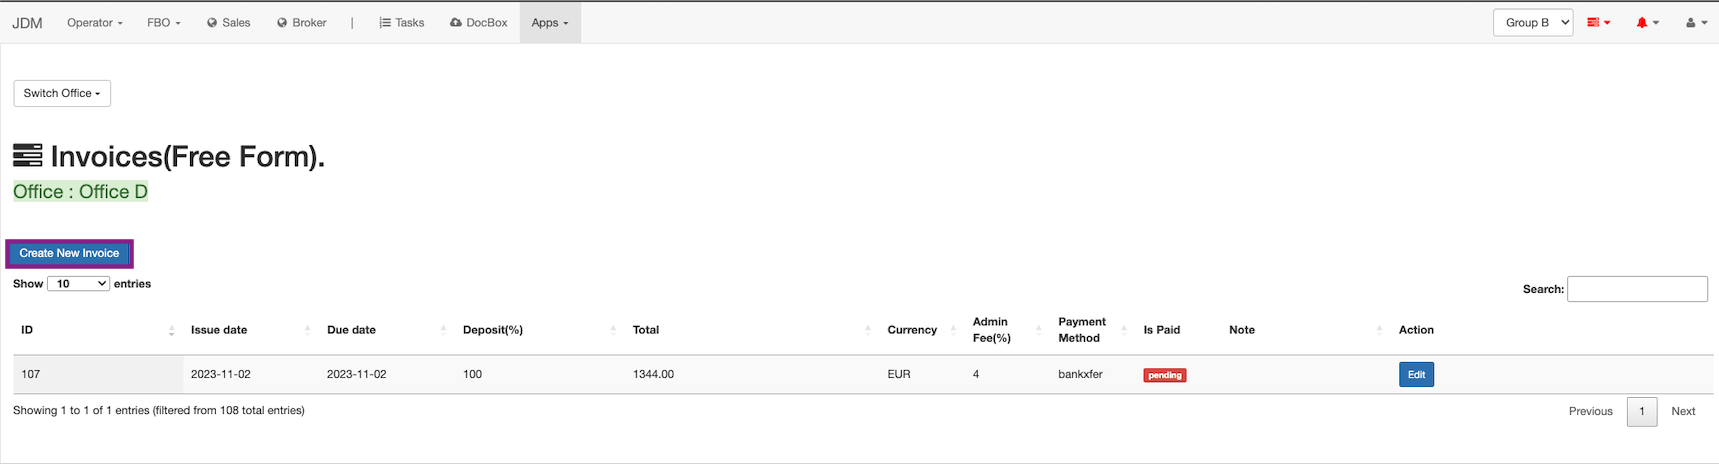This screenshot has height=464, width=1719.
Task: Expand the Operator dropdown menu
Action: pos(94,23)
